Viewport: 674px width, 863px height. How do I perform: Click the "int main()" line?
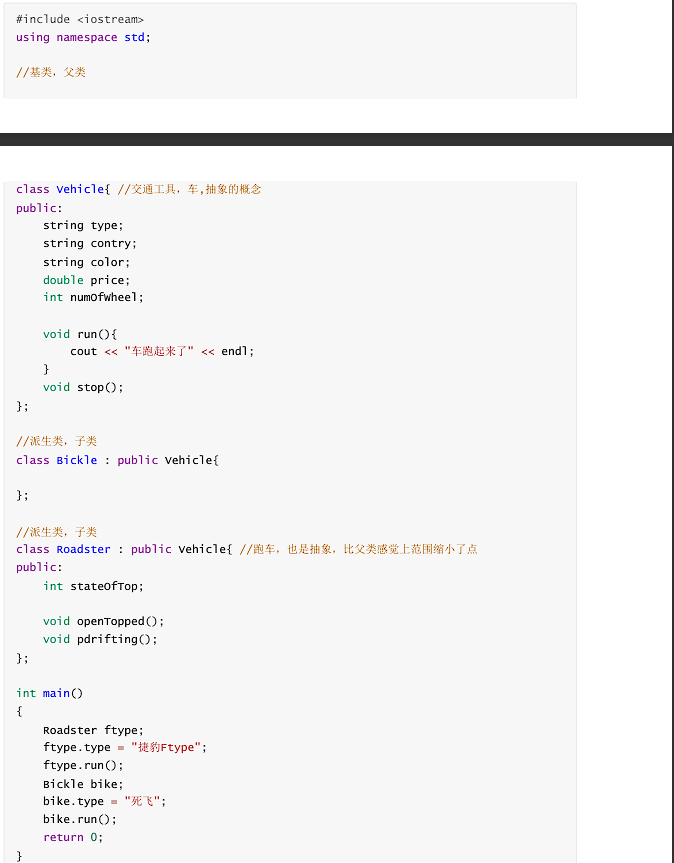tap(50, 693)
